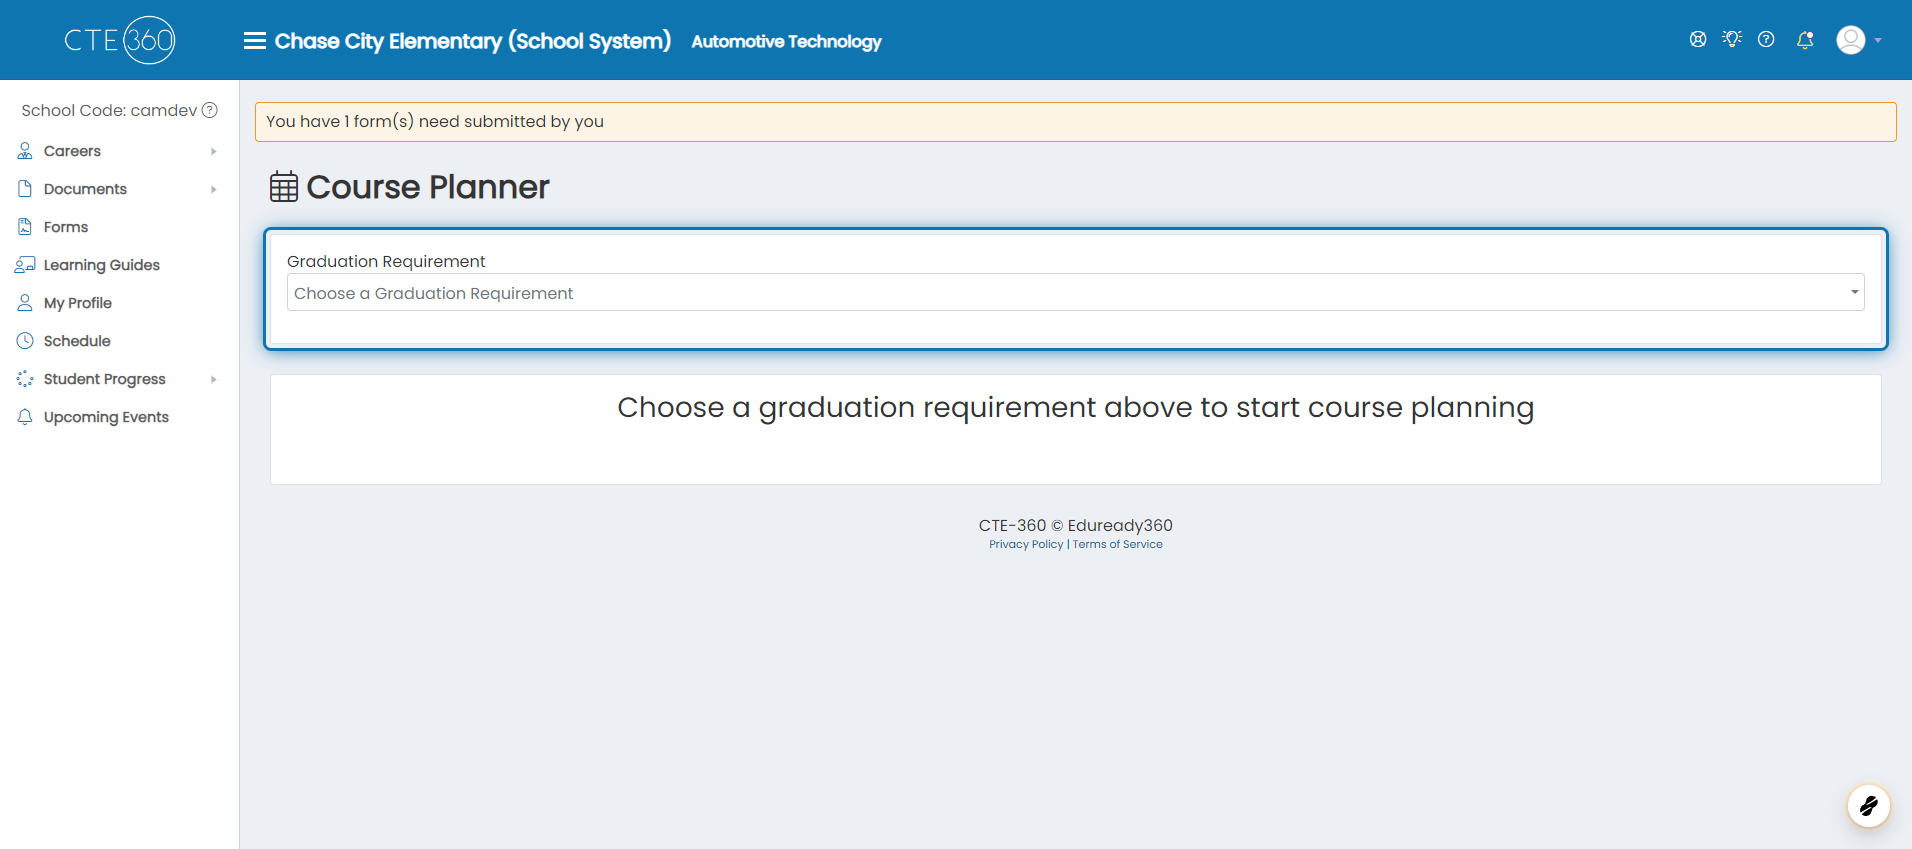The image size is (1912, 849).
Task: Open the user avatar menu
Action: [1851, 40]
